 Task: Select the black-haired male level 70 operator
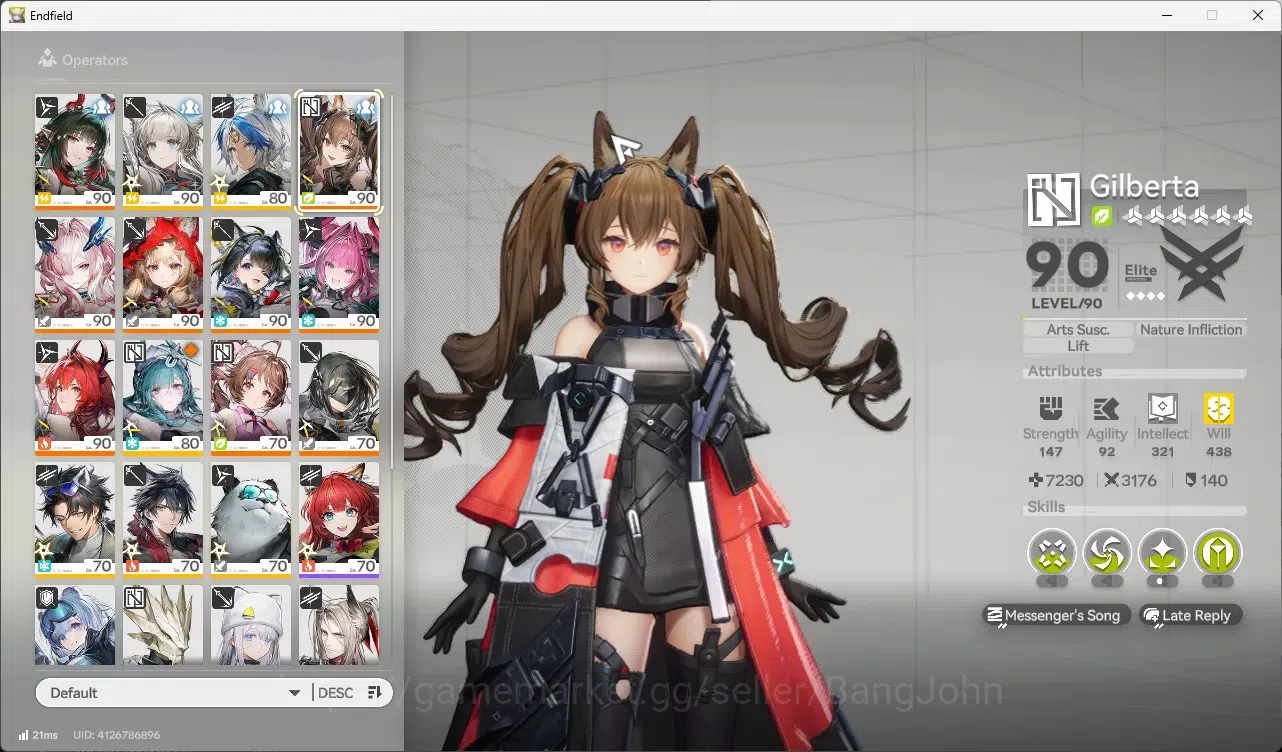[x=163, y=521]
